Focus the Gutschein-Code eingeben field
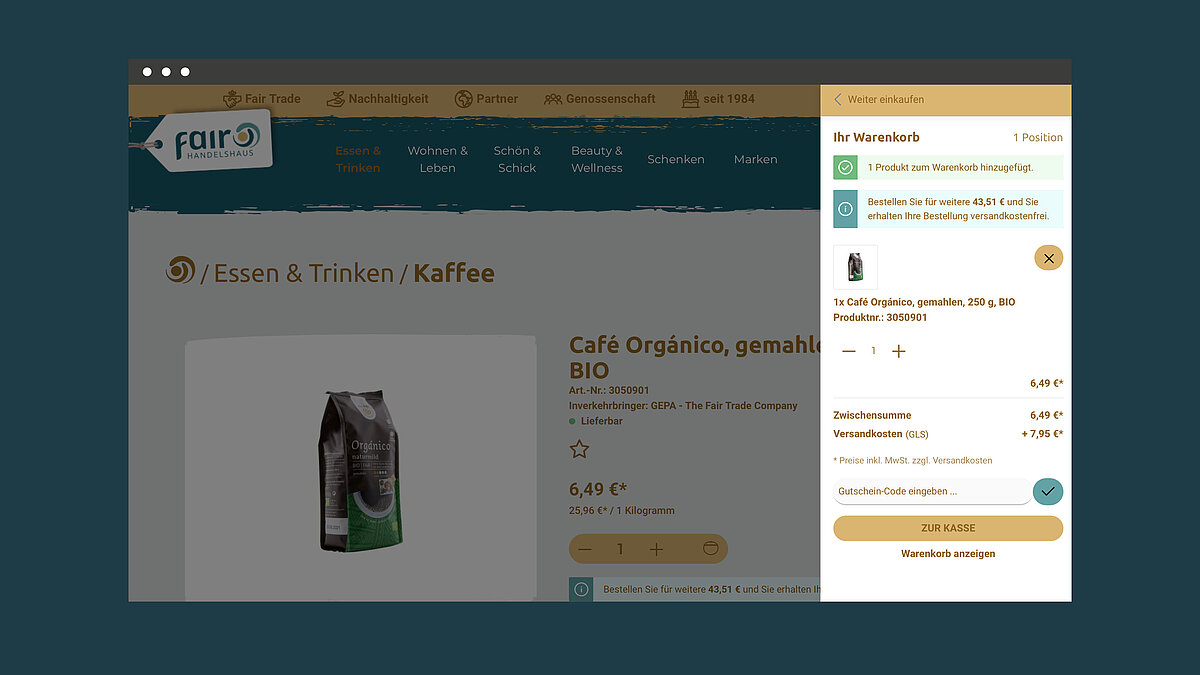Viewport: 1200px width, 675px height. pyautogui.click(x=932, y=491)
